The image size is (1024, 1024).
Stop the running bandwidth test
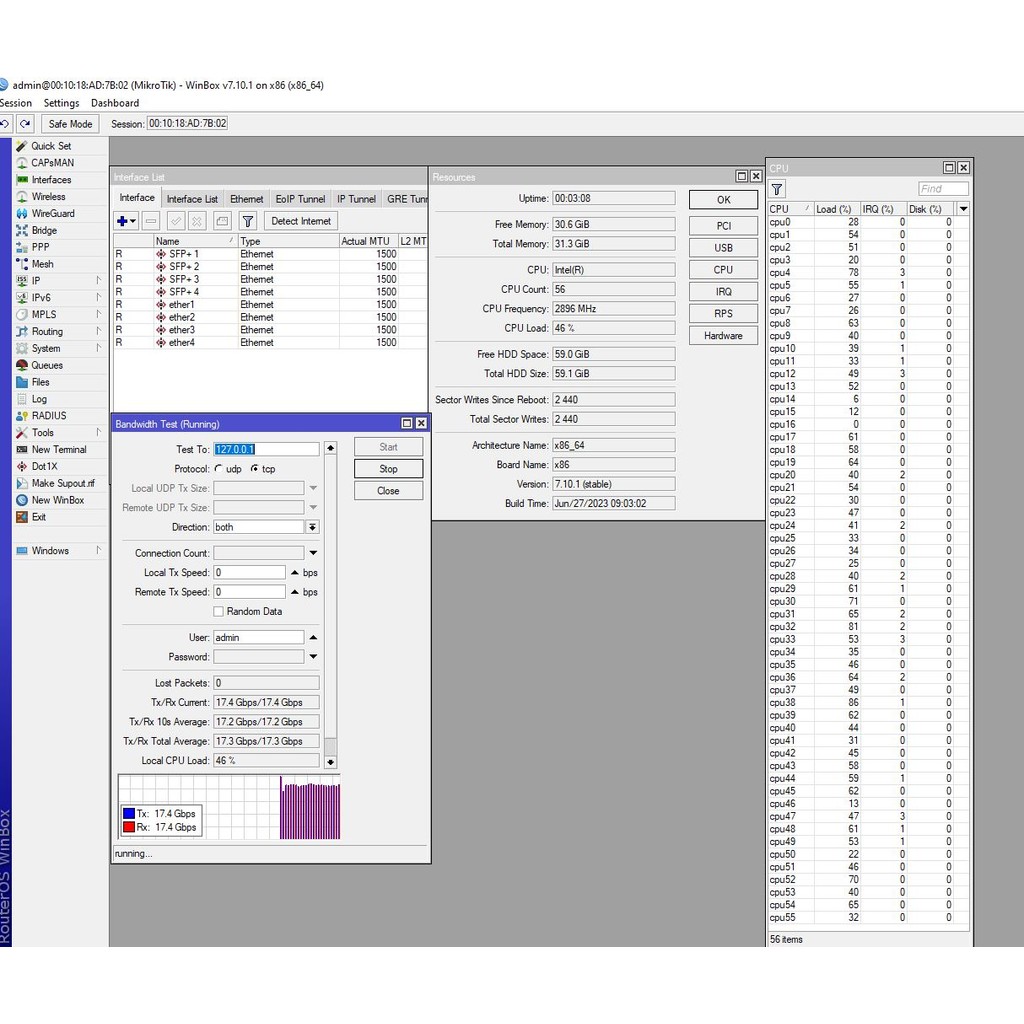point(388,469)
